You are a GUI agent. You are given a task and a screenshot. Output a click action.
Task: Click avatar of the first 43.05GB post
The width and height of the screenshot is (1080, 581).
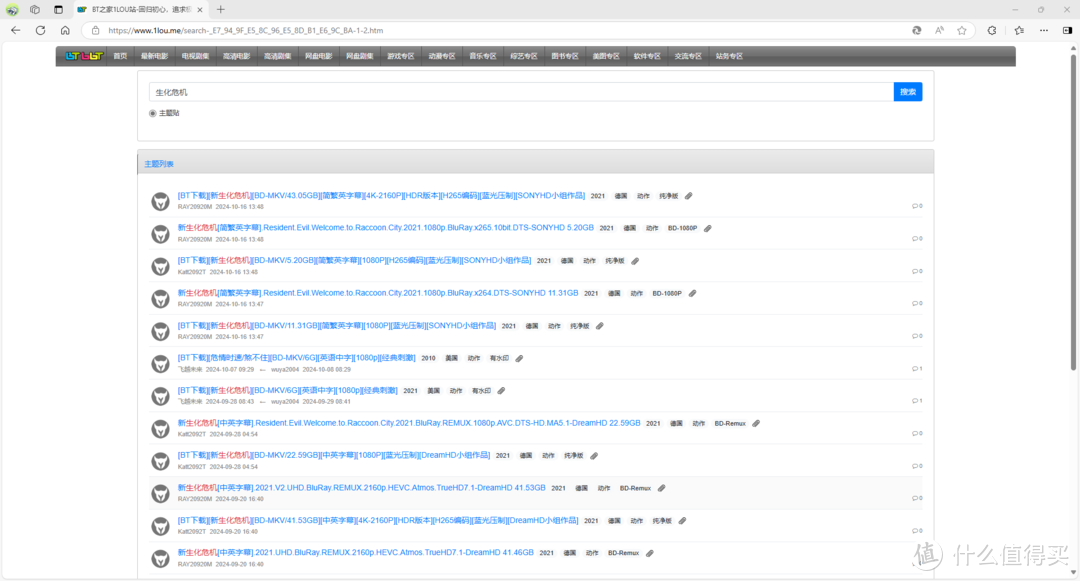[x=160, y=202]
